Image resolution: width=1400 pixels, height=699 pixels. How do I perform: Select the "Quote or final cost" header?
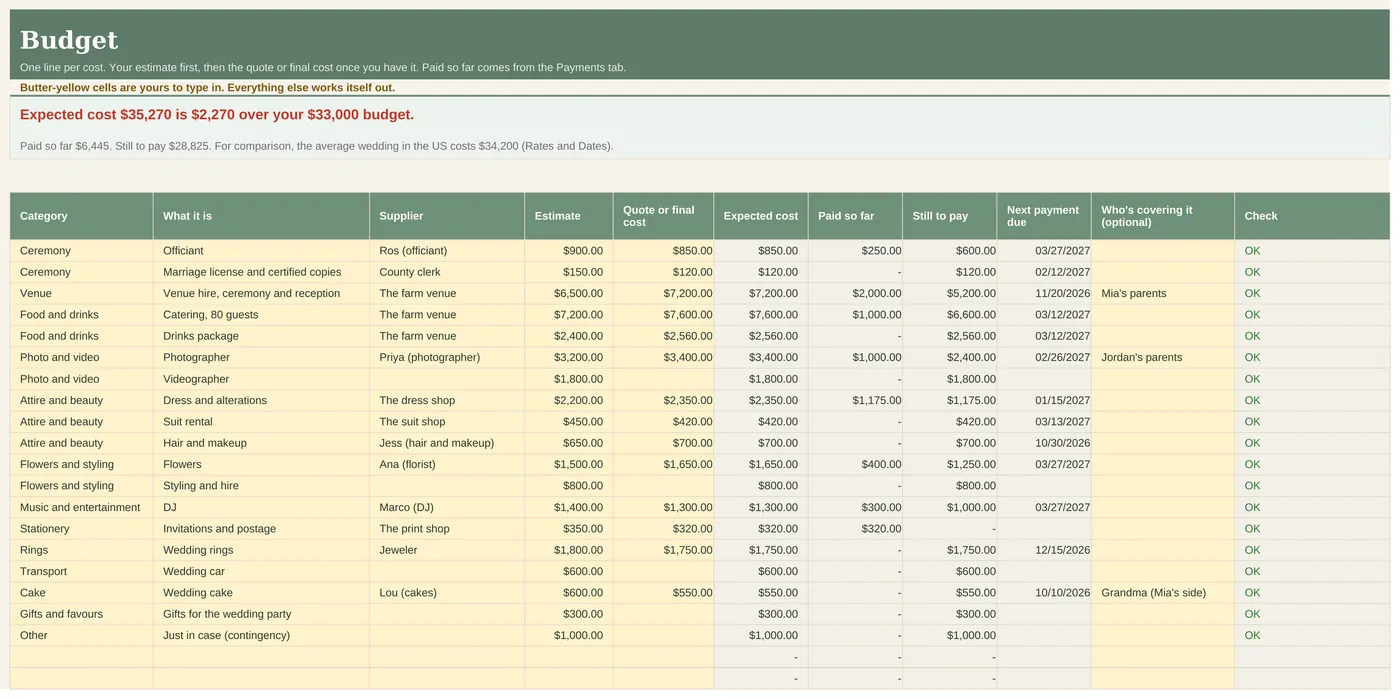coord(663,216)
